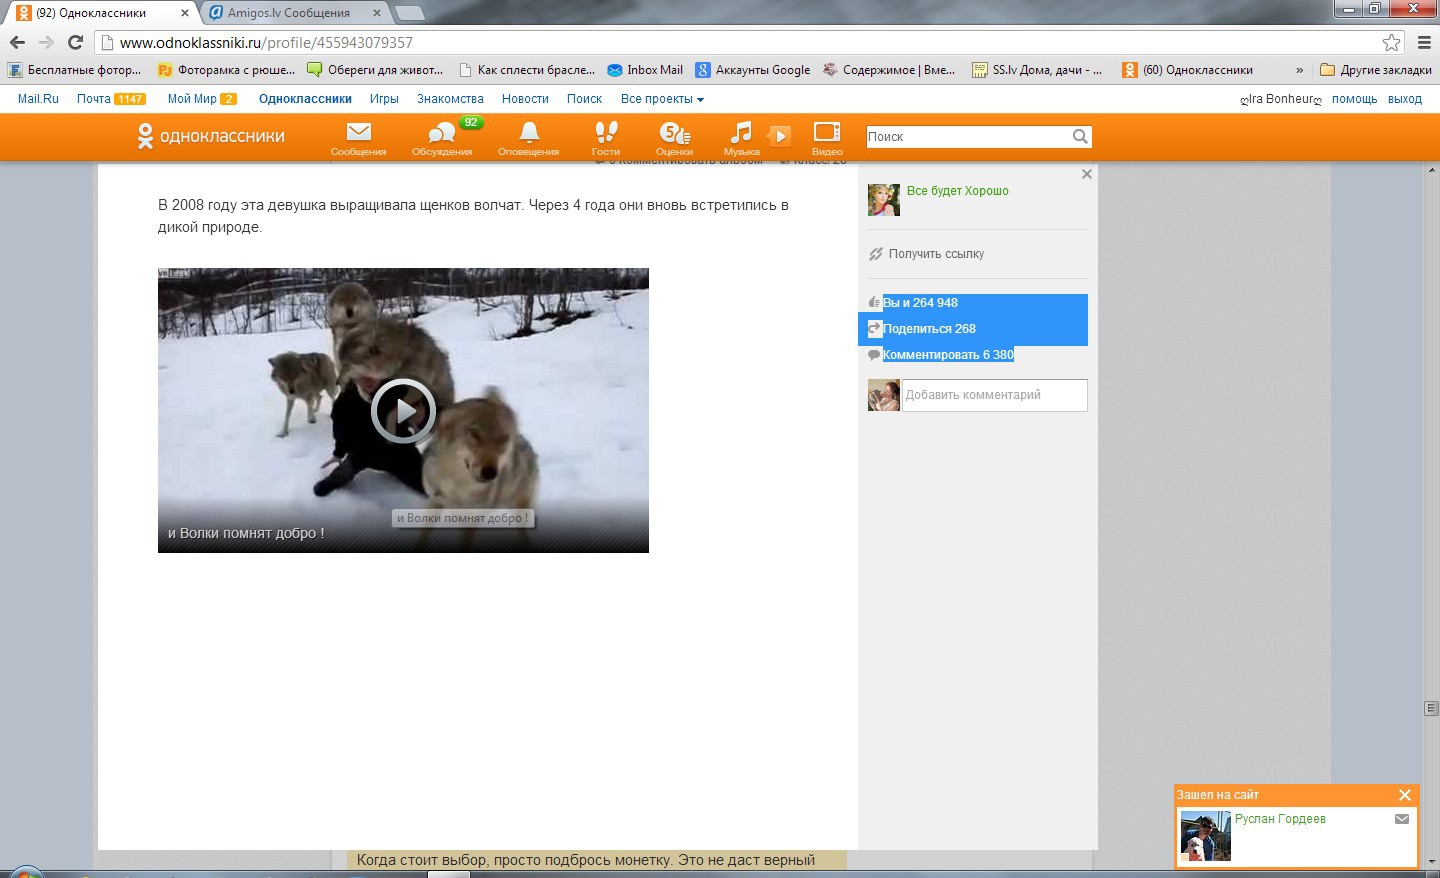Open the Chrome menu button
Image resolution: width=1440 pixels, height=878 pixels.
[x=1424, y=42]
